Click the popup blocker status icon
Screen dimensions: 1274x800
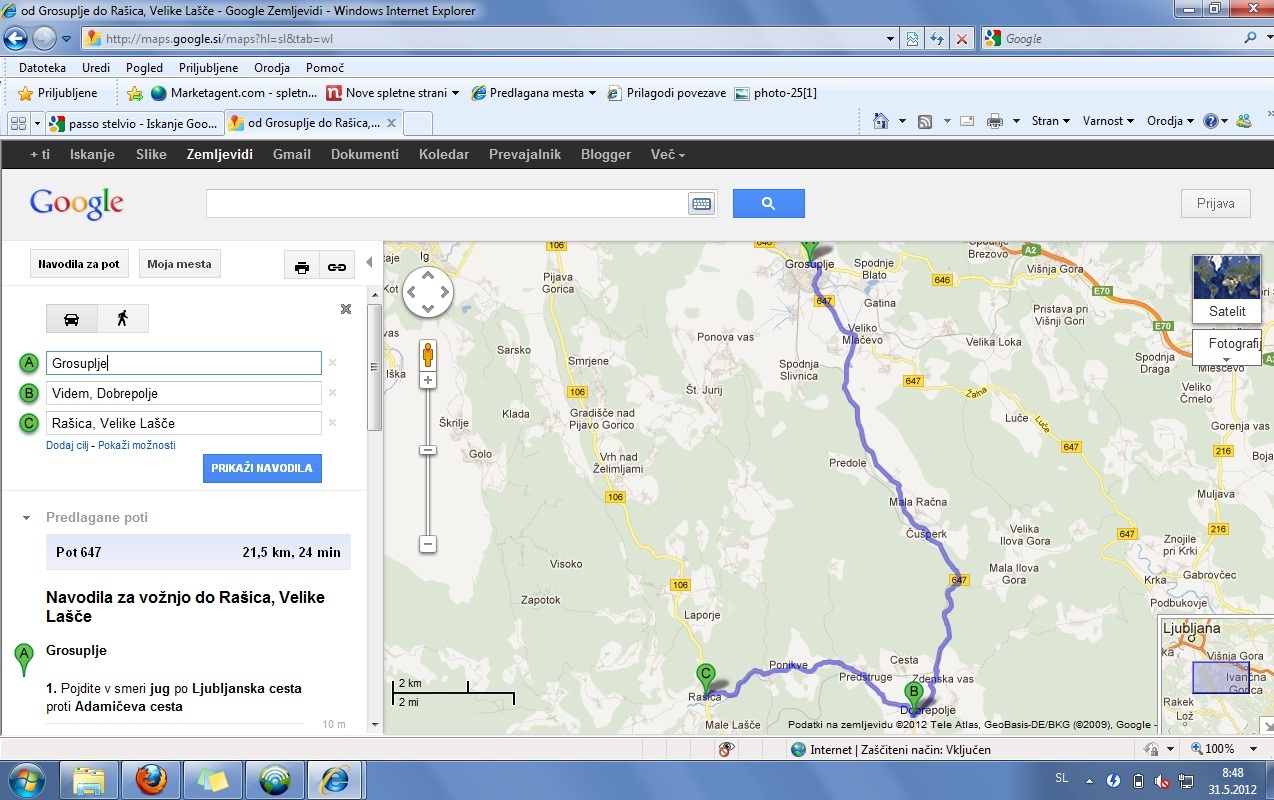(727, 749)
